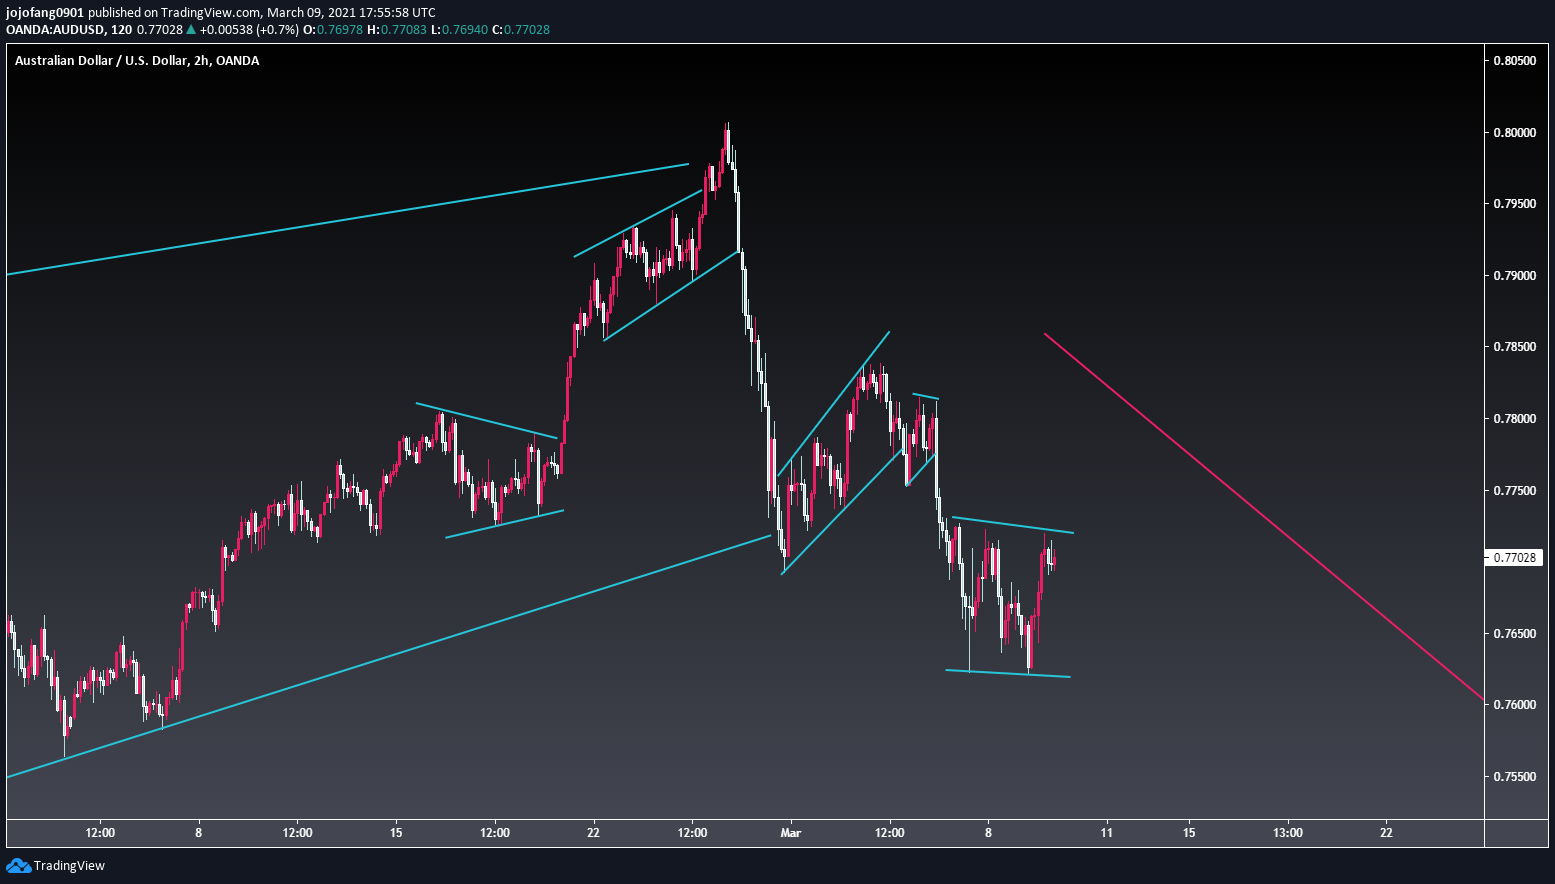Click the close value C:0.77028 in header
Viewport: 1555px width, 884px height.
click(x=520, y=29)
